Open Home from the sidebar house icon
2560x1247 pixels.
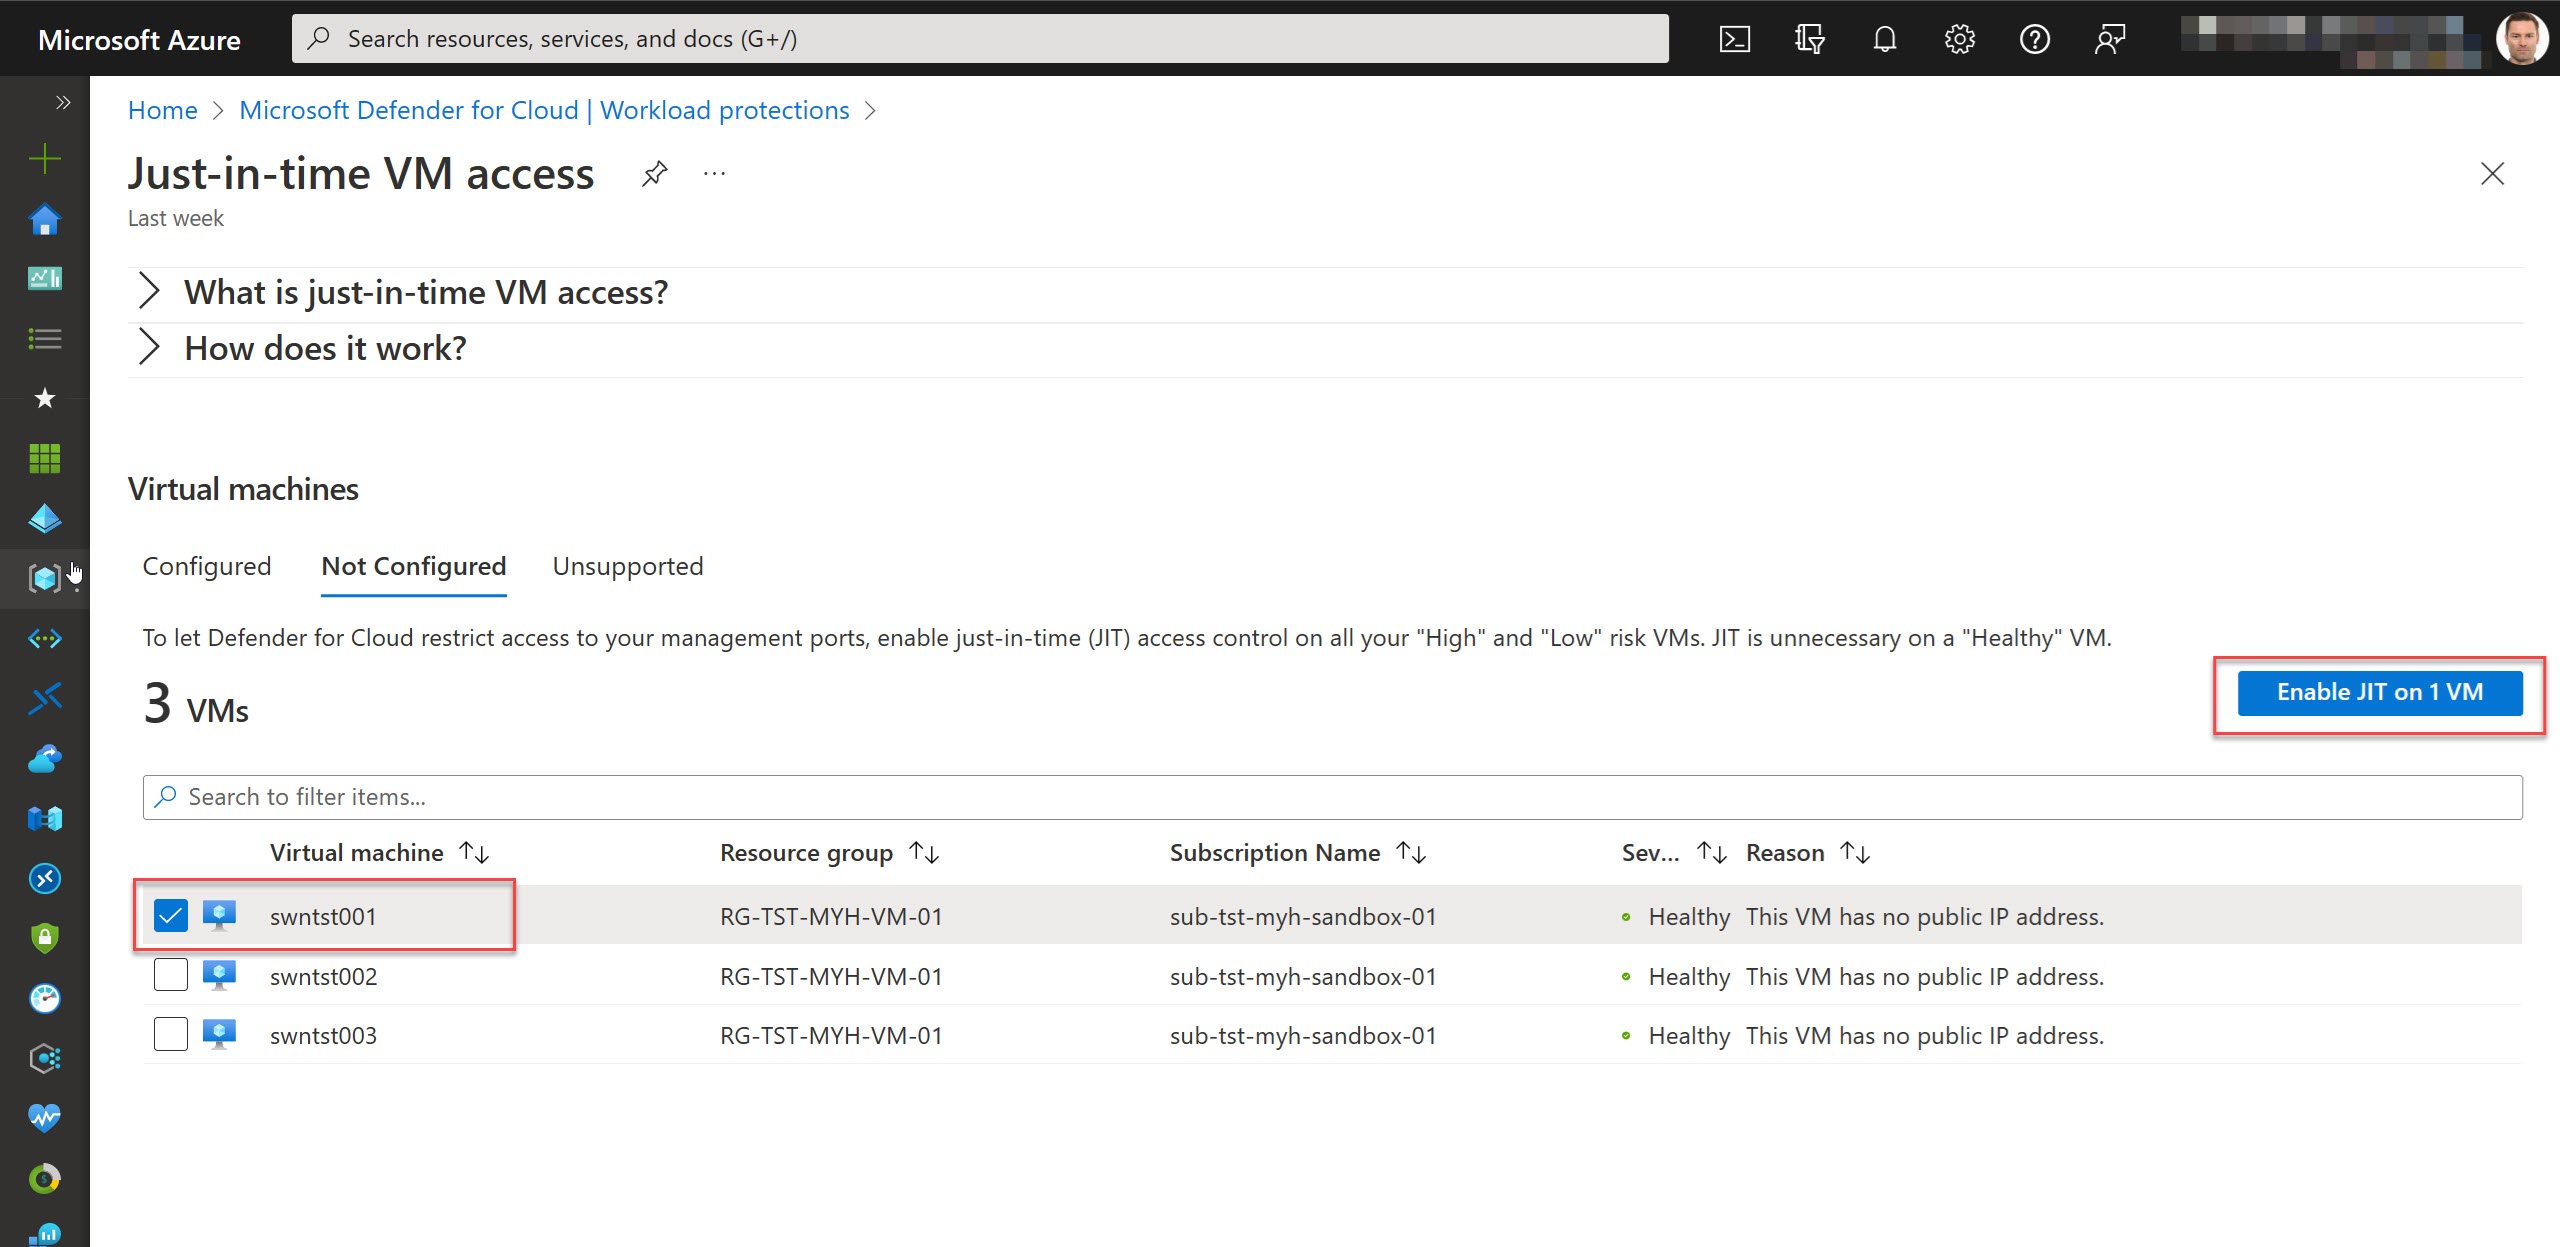click(44, 219)
